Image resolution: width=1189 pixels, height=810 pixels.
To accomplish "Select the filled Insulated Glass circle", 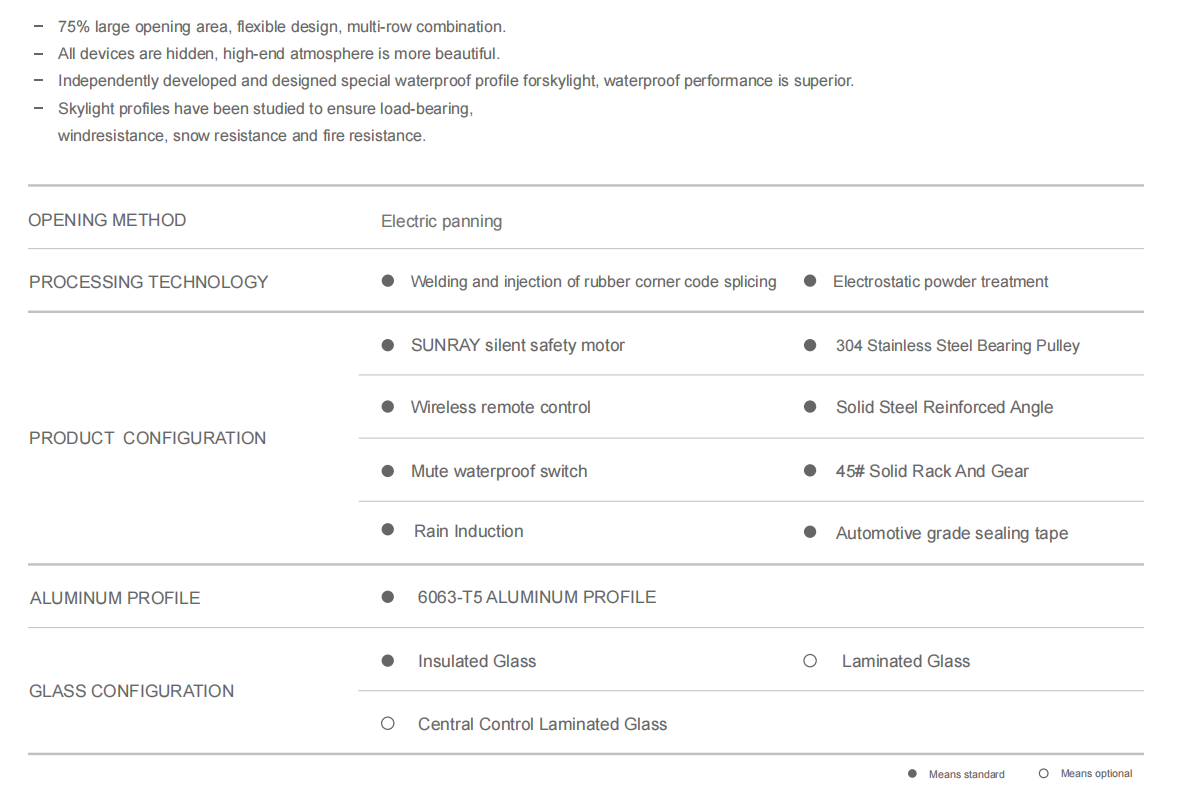I will click(387, 661).
